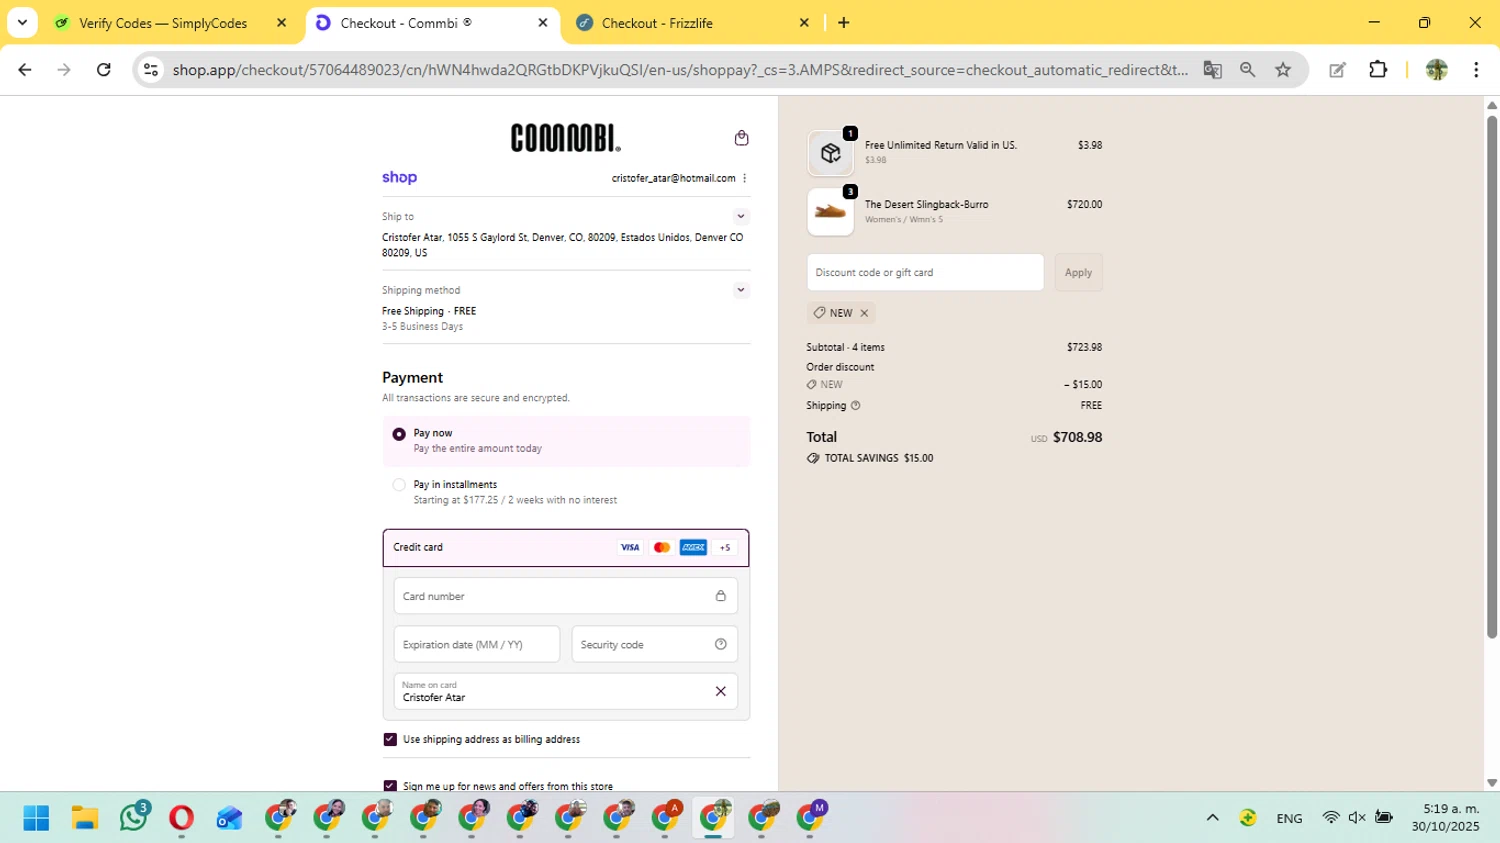Image resolution: width=1500 pixels, height=843 pixels.
Task: Reload the checkout page
Action: (x=104, y=70)
